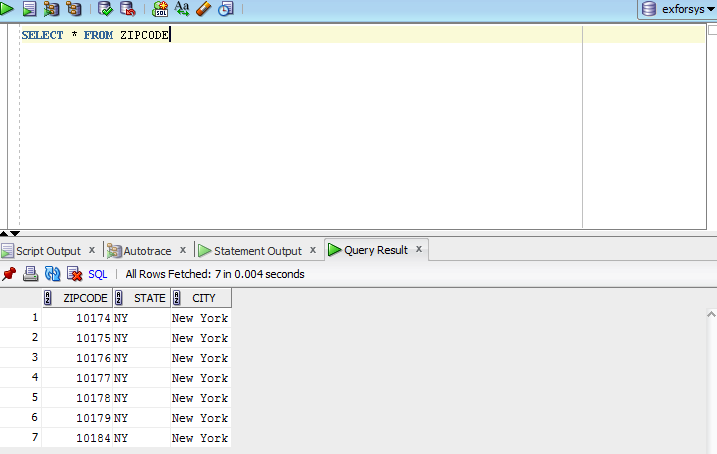This screenshot has height=454, width=717.
Task: Click in the SQL worksheet editor area
Action: tap(300, 130)
